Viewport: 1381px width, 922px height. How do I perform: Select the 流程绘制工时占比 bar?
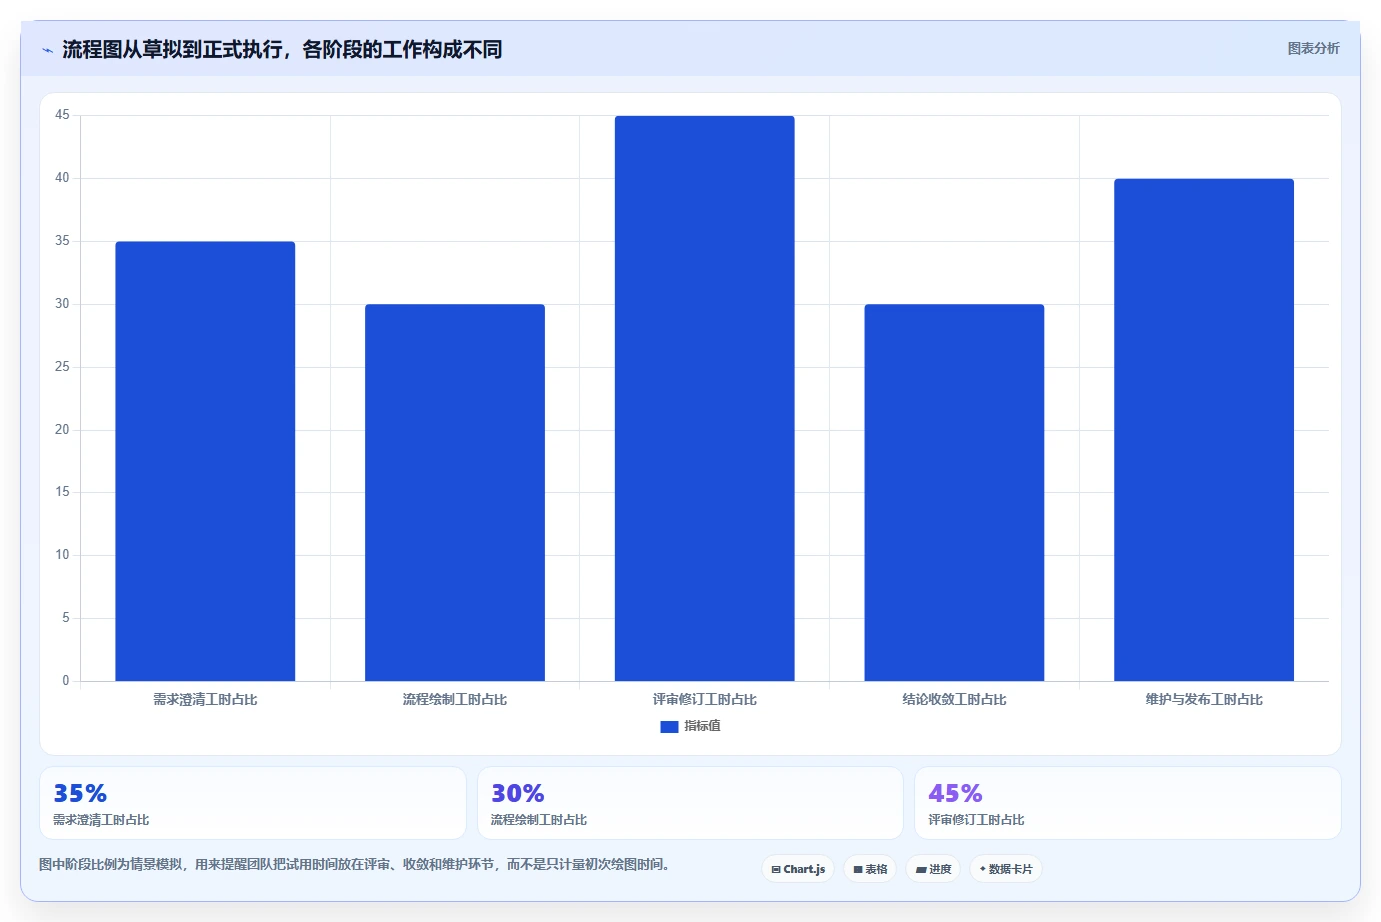[x=455, y=492]
